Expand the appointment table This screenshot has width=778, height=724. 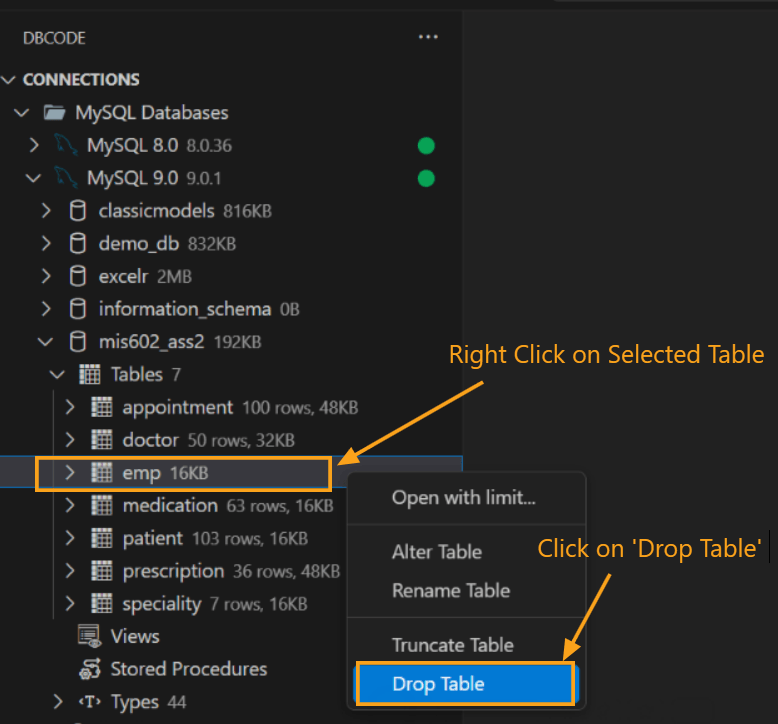coord(70,407)
